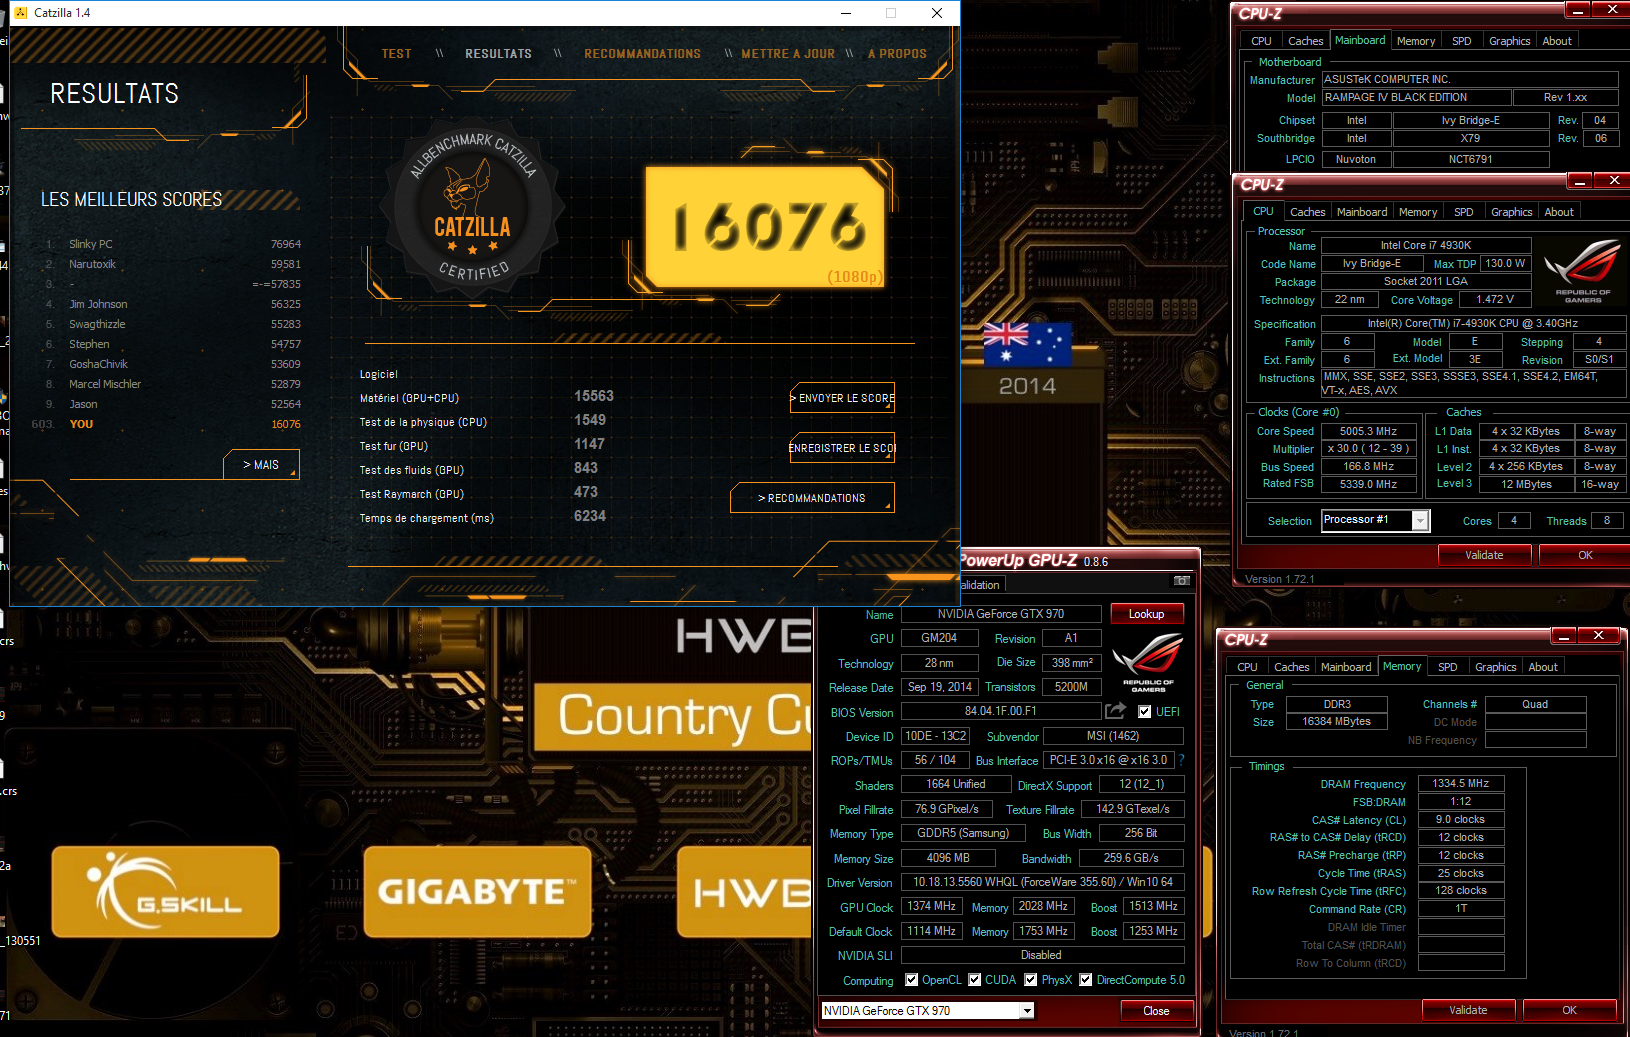1630x1037 pixels.
Task: Open SPD tab in the Memory CPU-Z window
Action: coord(1447,667)
